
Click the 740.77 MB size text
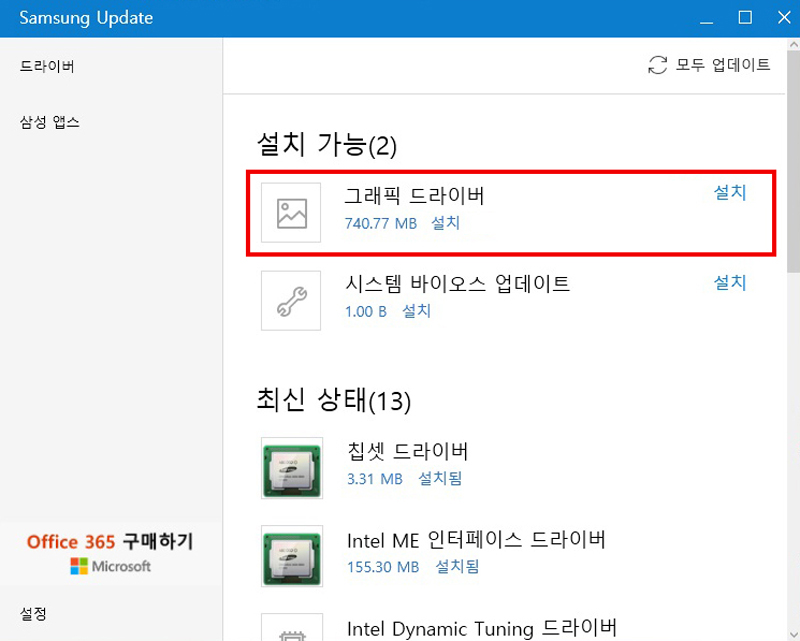point(381,224)
